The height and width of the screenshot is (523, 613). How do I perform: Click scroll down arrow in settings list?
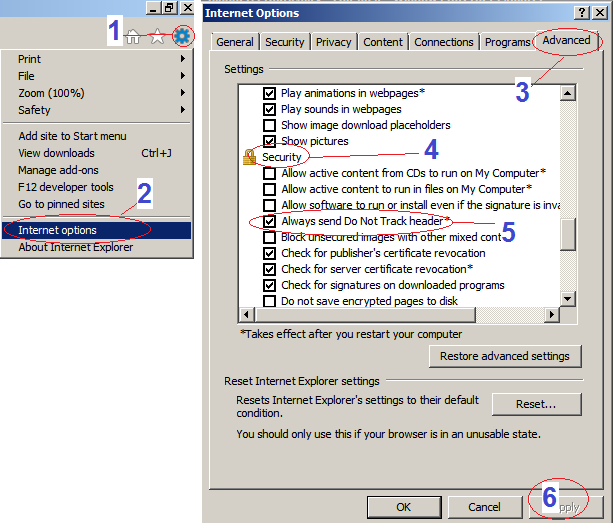pos(567,299)
